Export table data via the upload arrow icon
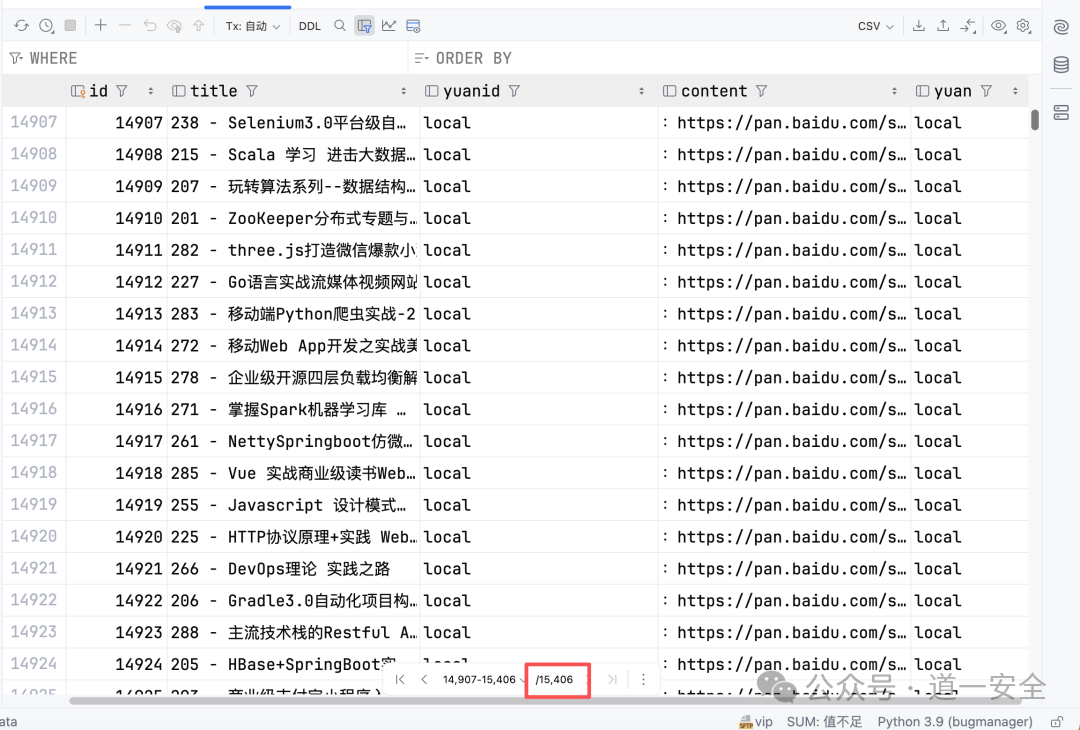Viewport: 1080px width, 730px height. coord(943,26)
